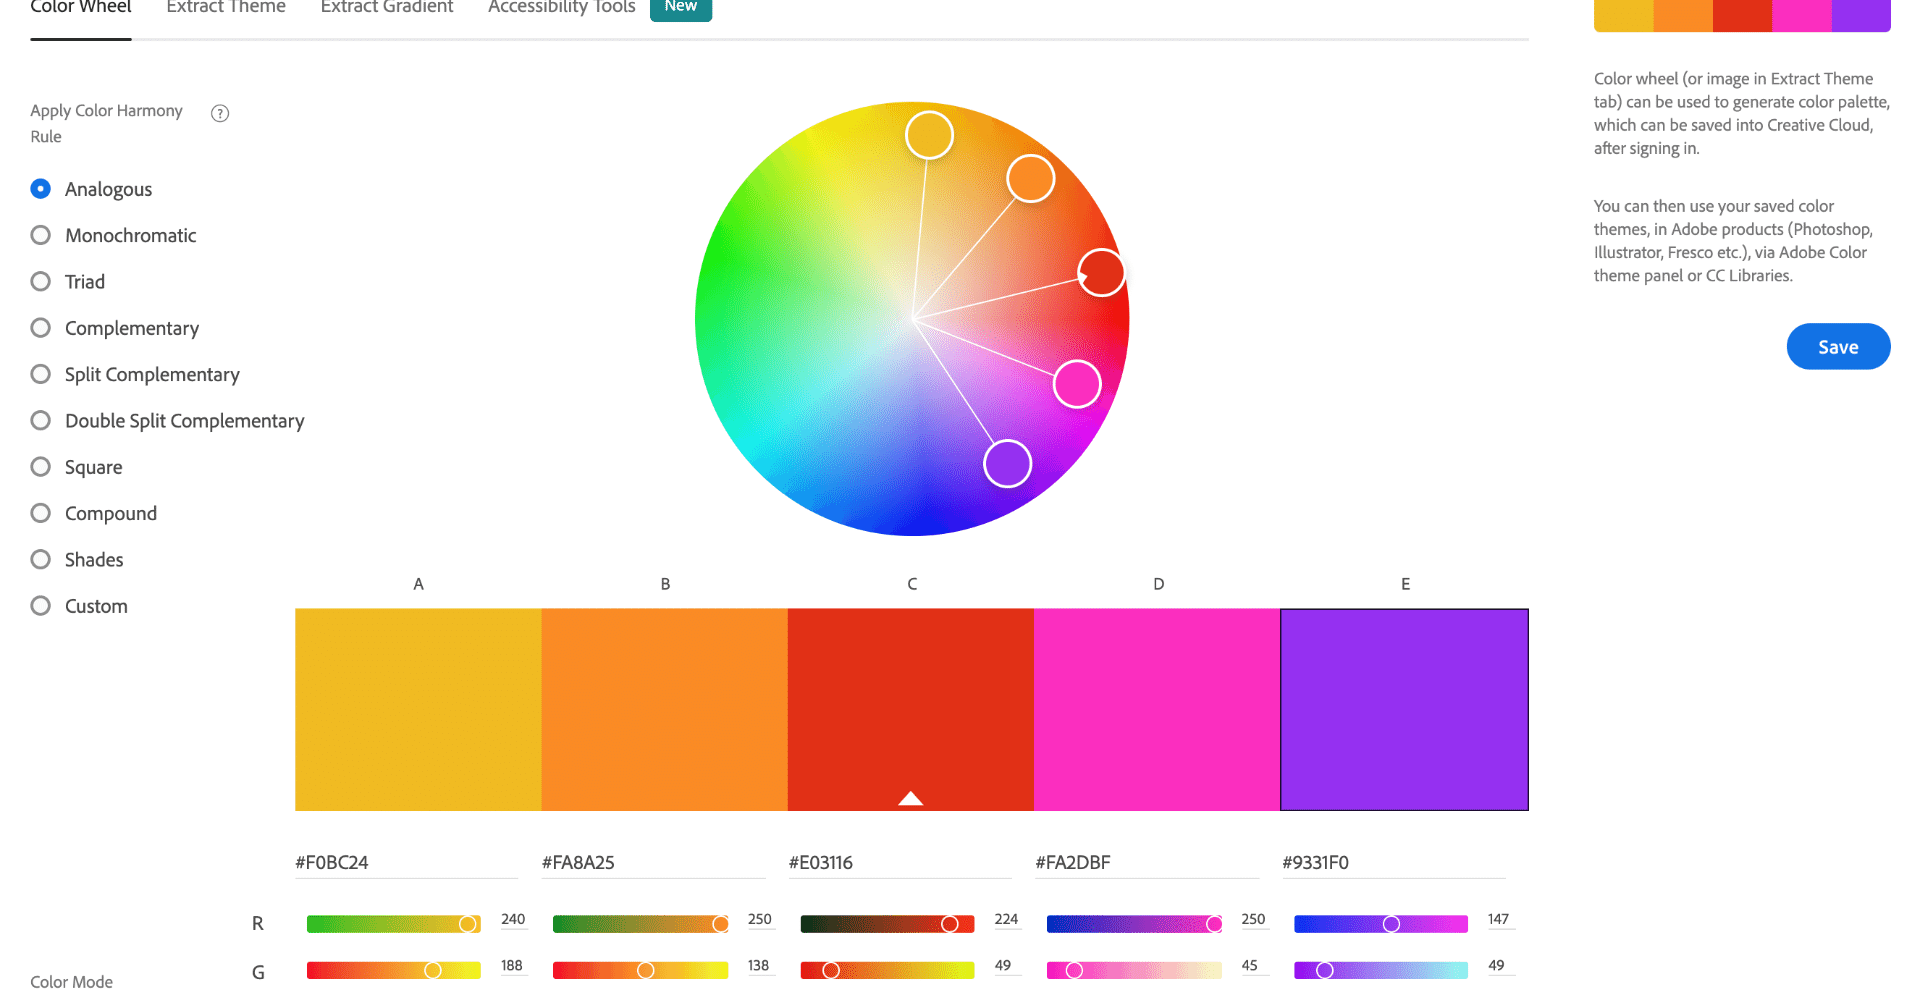Viewport: 1920px width, 1005px height.
Task: Click the yellow color wheel handle
Action: 929,135
